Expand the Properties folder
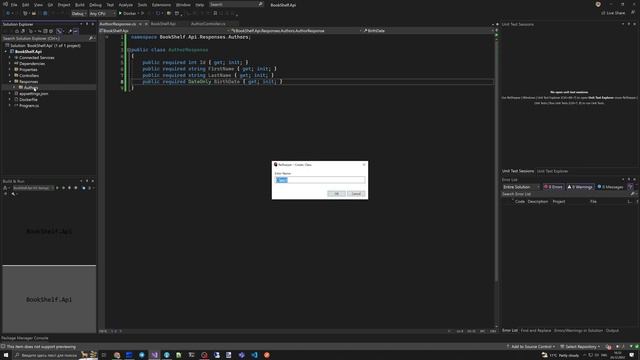Image resolution: width=640 pixels, height=360 pixels. 10,69
